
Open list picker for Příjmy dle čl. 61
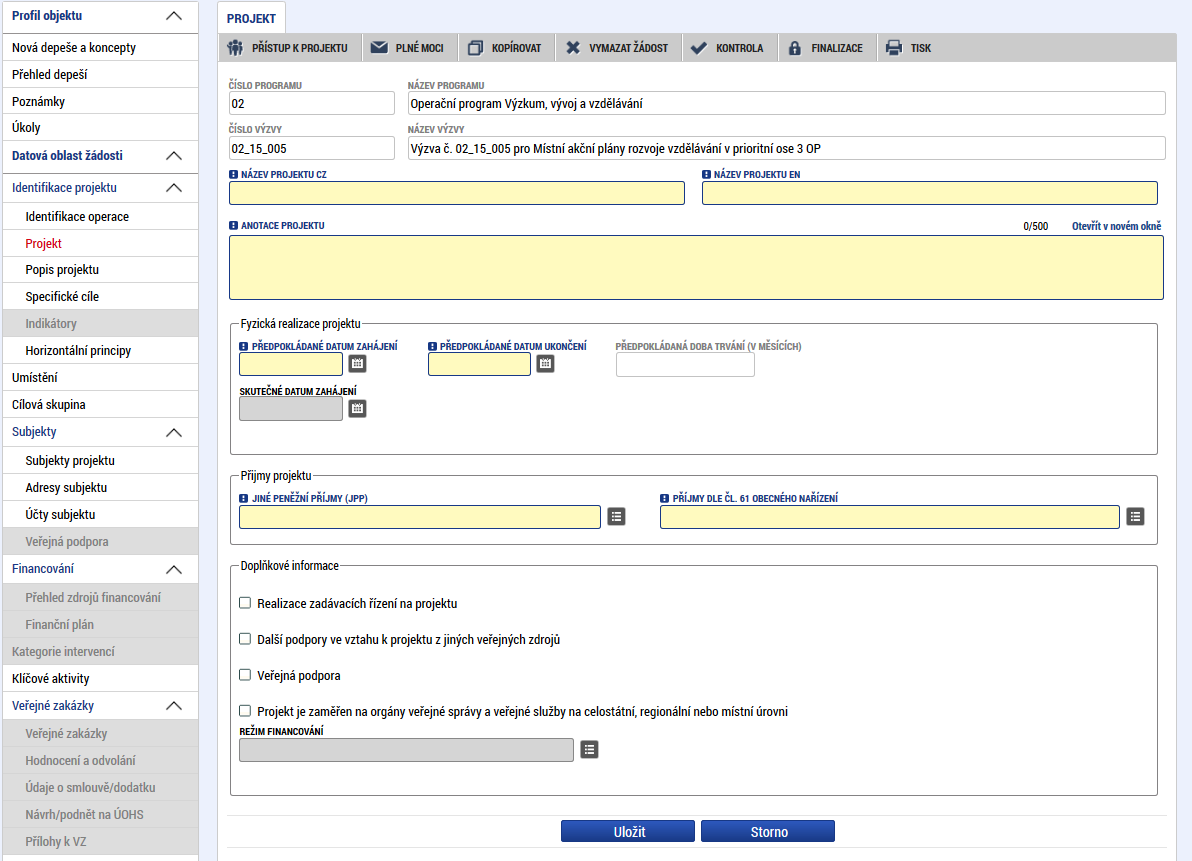pos(1135,517)
